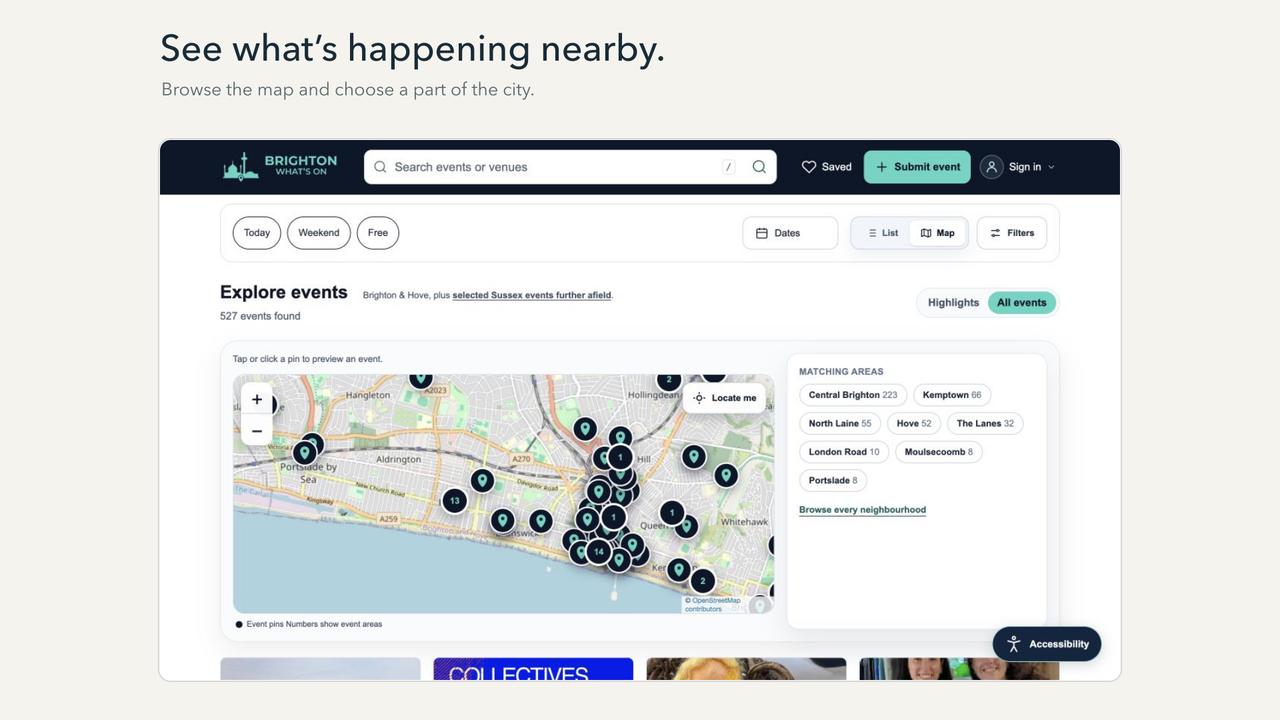Select the Kemptown area chip

[952, 395]
